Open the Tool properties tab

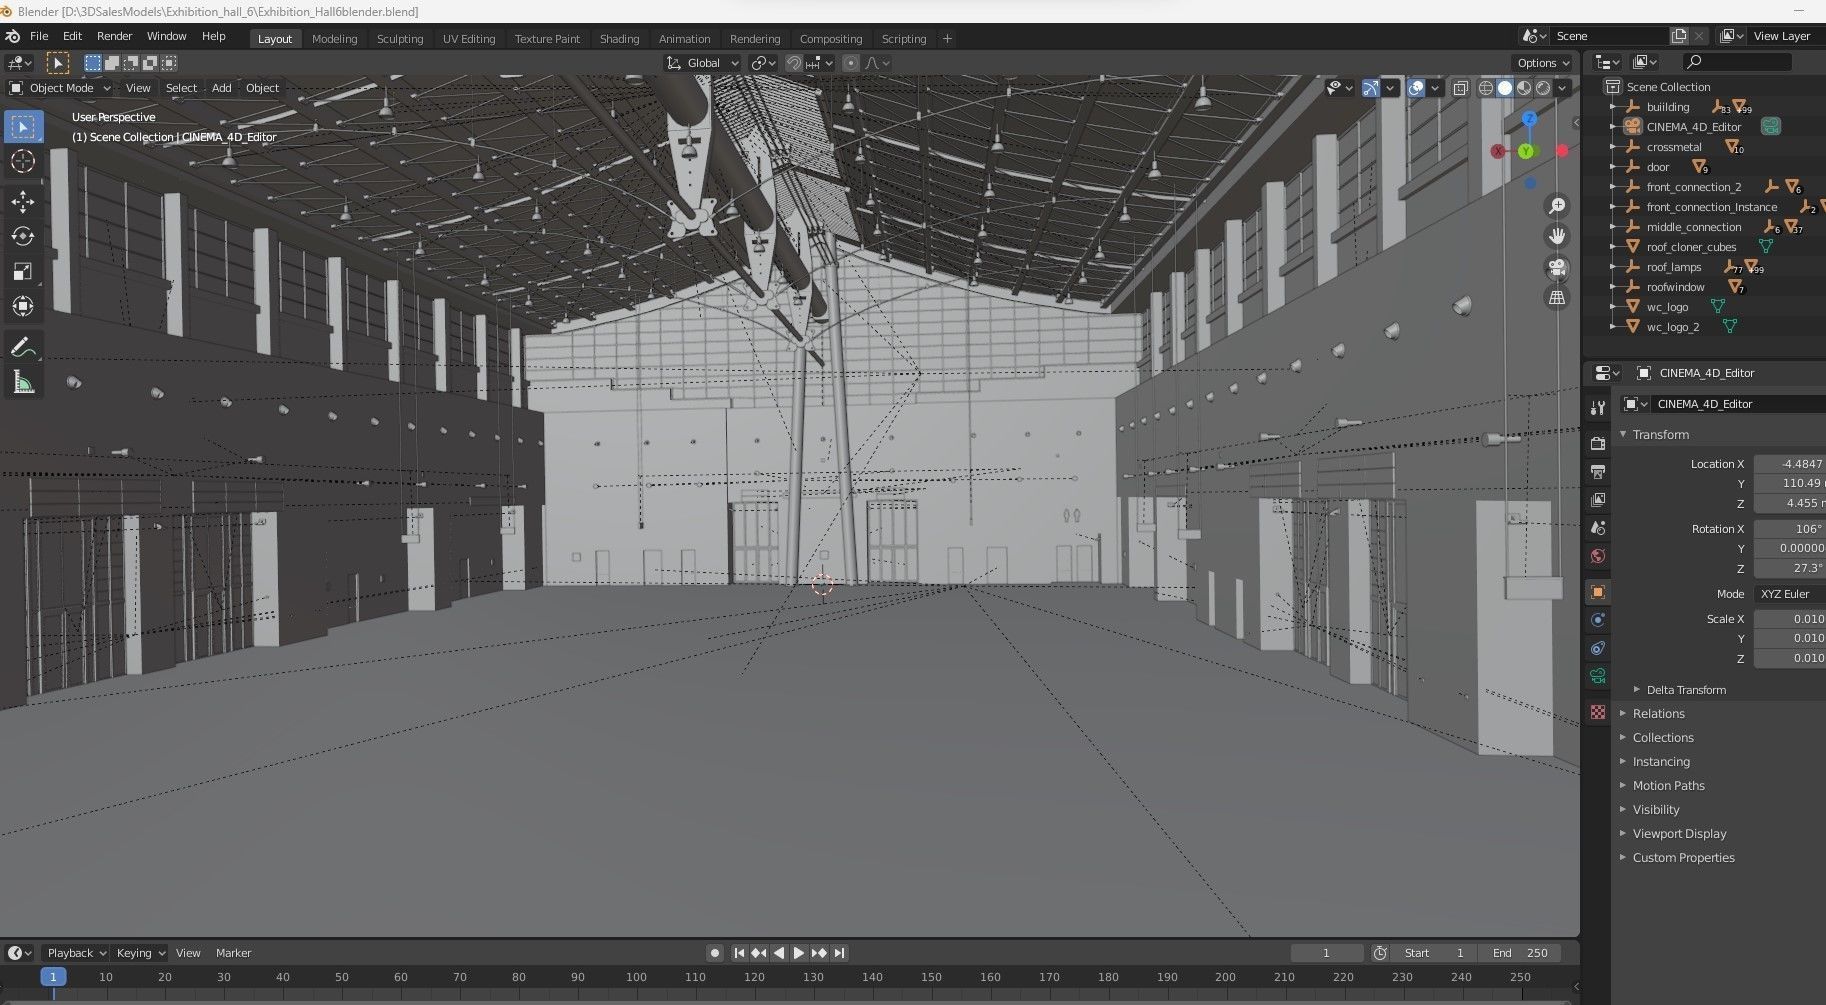[x=1598, y=407]
